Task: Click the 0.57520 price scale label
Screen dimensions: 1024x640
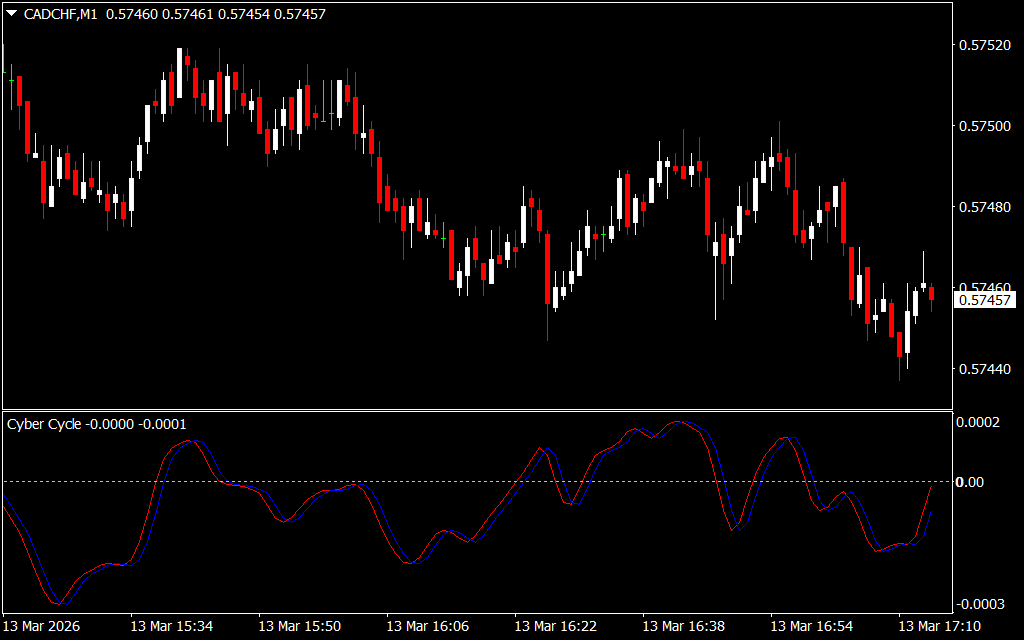Action: pos(984,45)
